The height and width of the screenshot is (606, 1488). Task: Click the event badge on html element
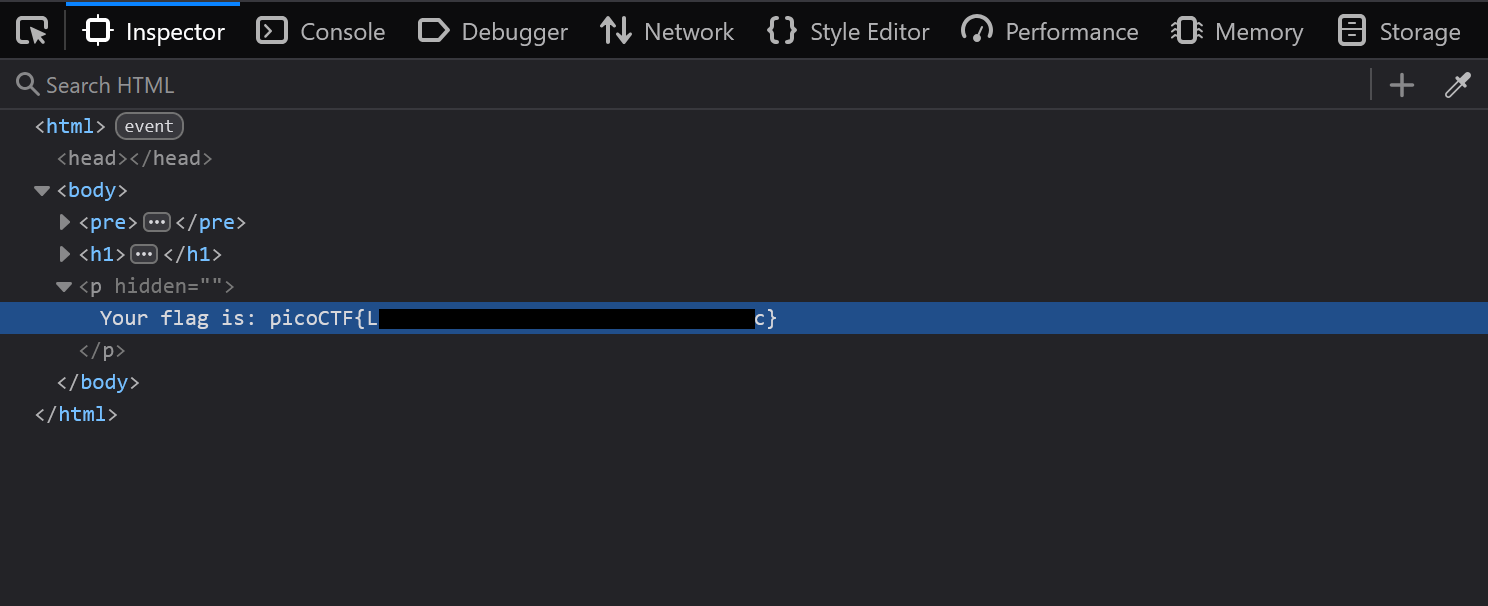[x=149, y=126]
